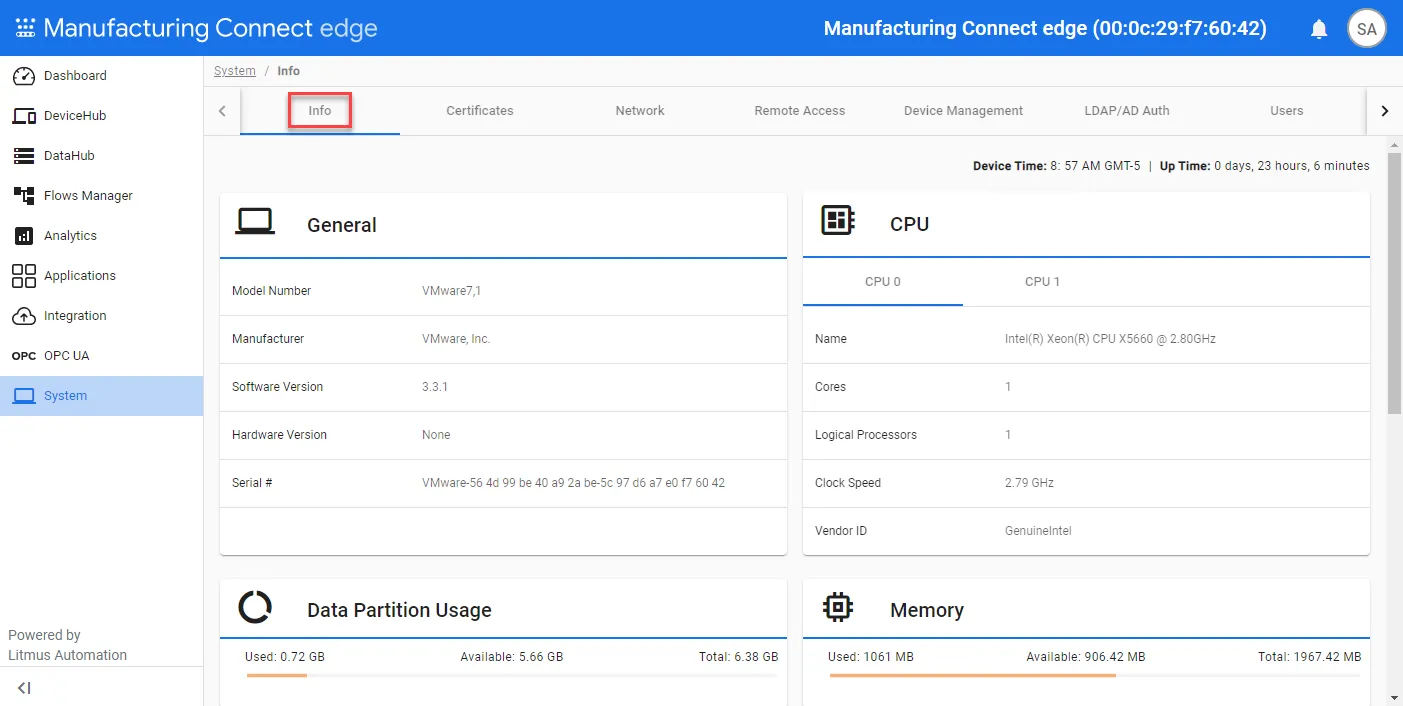
Task: Click the Up Time text
Action: click(x=1264, y=166)
